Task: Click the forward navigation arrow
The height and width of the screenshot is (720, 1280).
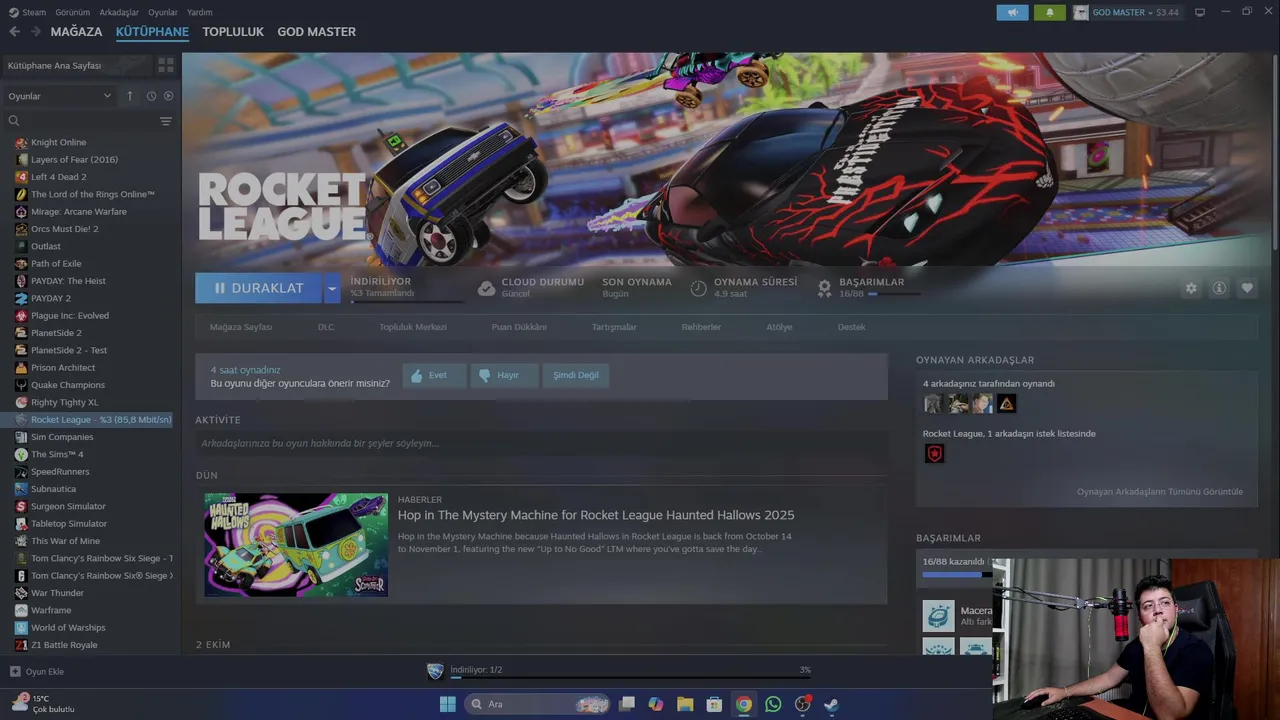Action: (x=36, y=32)
